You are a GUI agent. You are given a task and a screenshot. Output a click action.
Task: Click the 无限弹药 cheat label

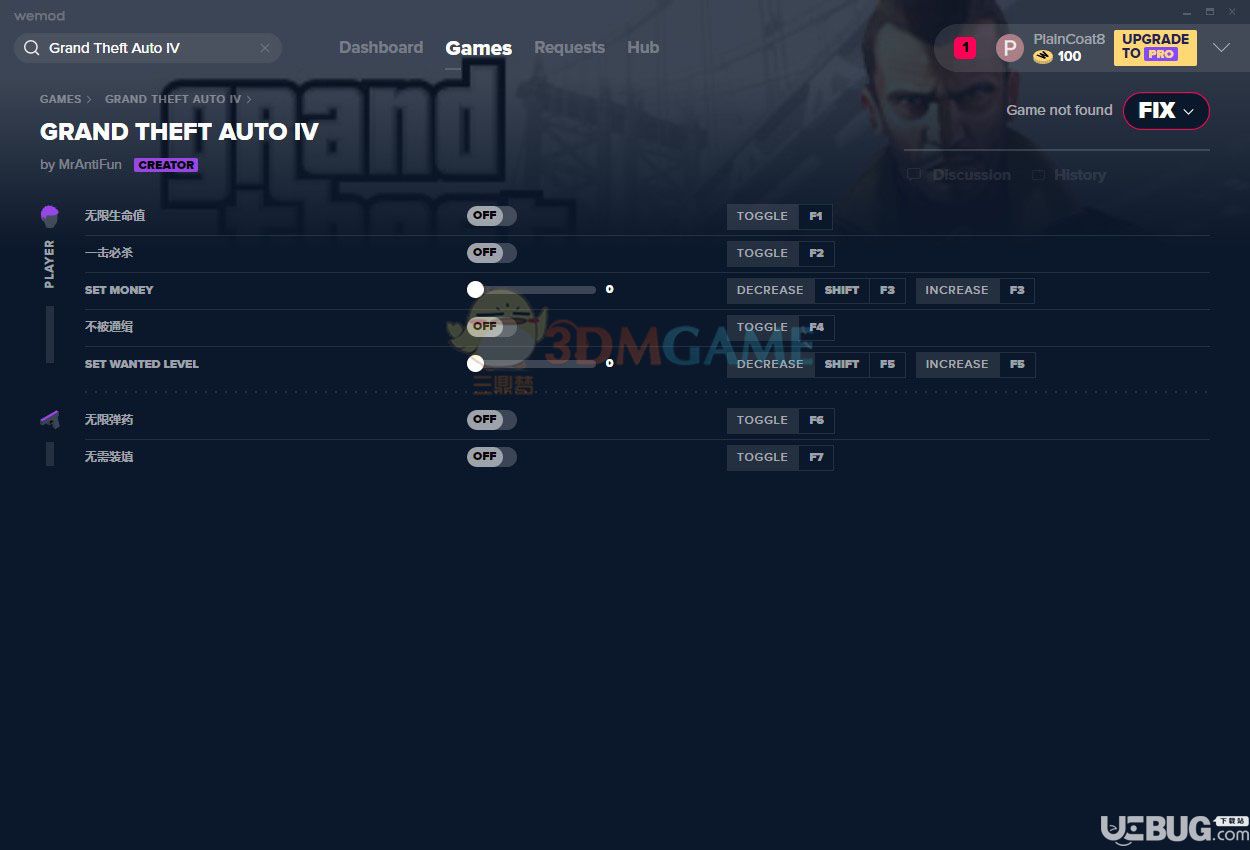[x=109, y=420]
